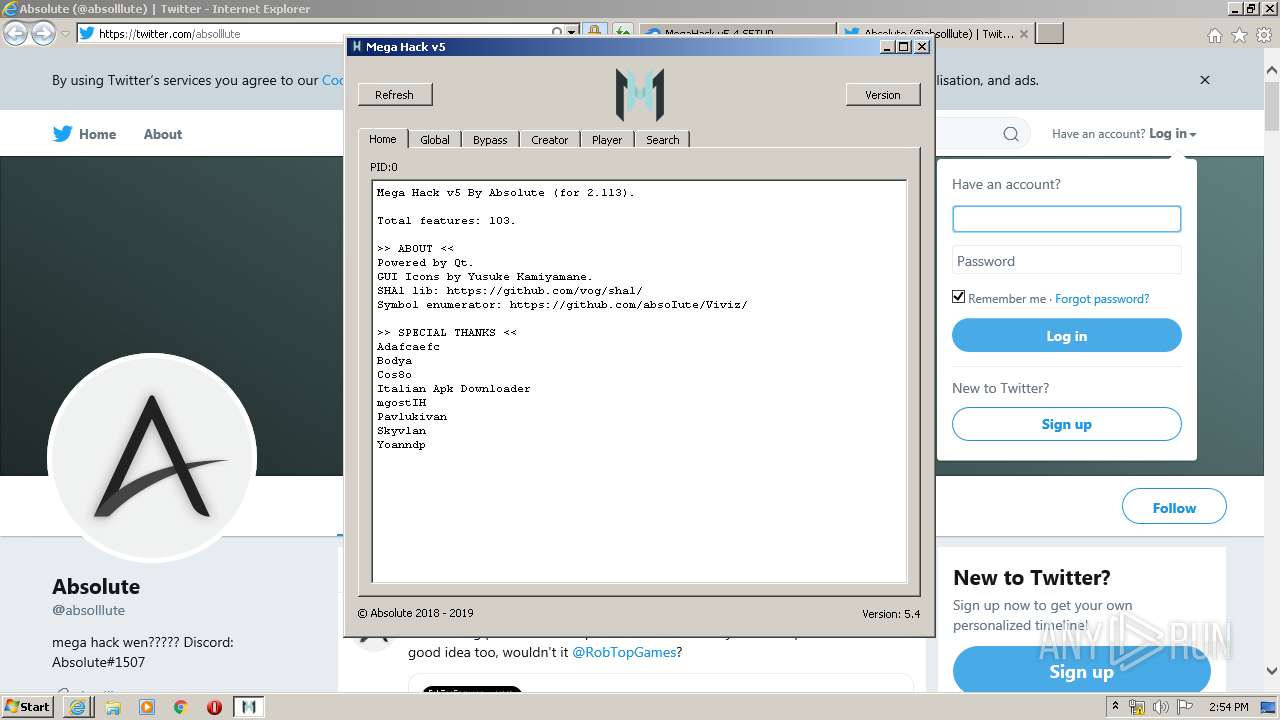This screenshot has width=1280, height=720.
Task: Click the Absolute profile name heading
Action: click(x=96, y=587)
